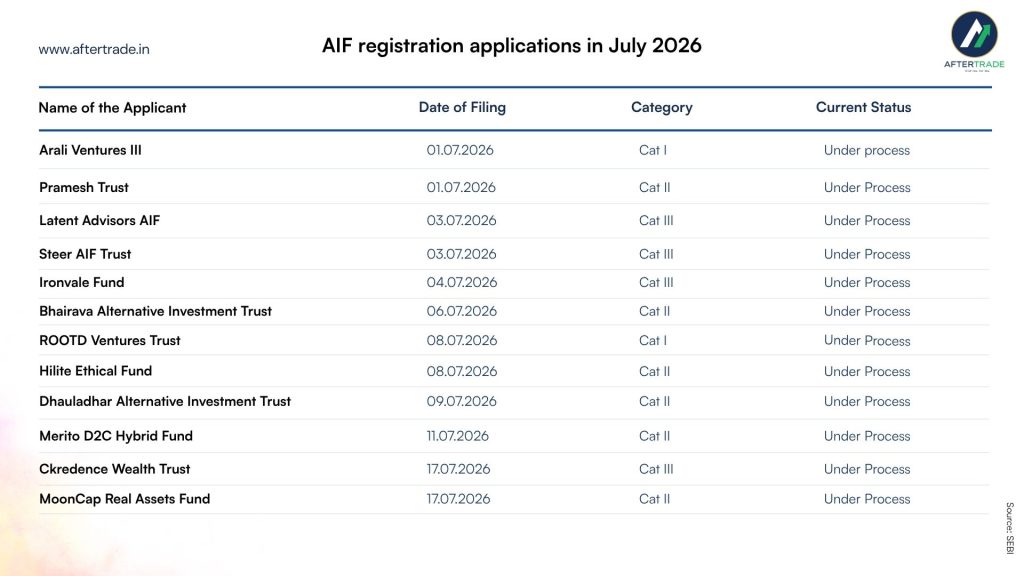Viewport: 1024px width, 576px height.
Task: Click the filing date of Latent Advisors AIF
Action: [x=462, y=221]
